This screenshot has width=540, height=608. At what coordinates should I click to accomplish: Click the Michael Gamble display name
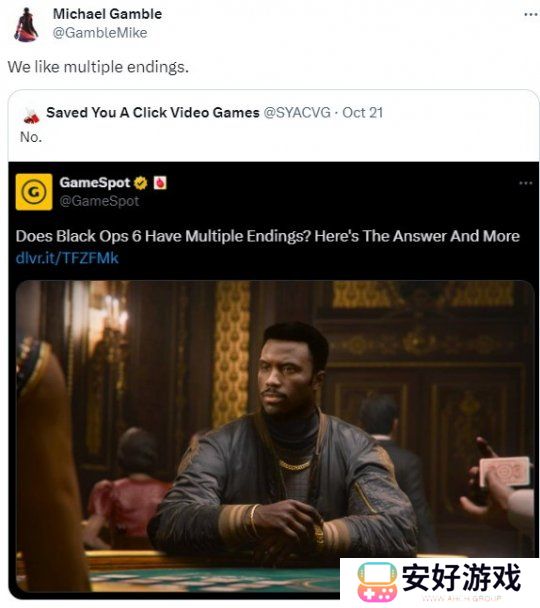[107, 14]
